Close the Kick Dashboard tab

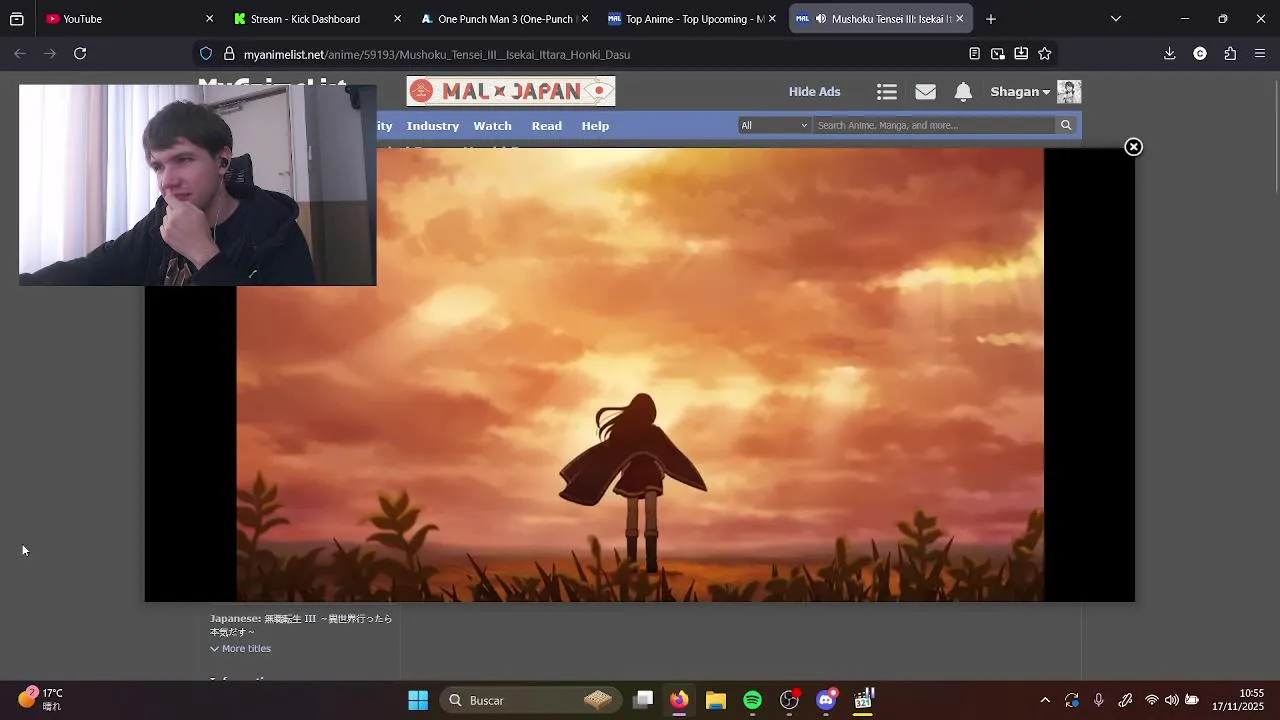[397, 19]
